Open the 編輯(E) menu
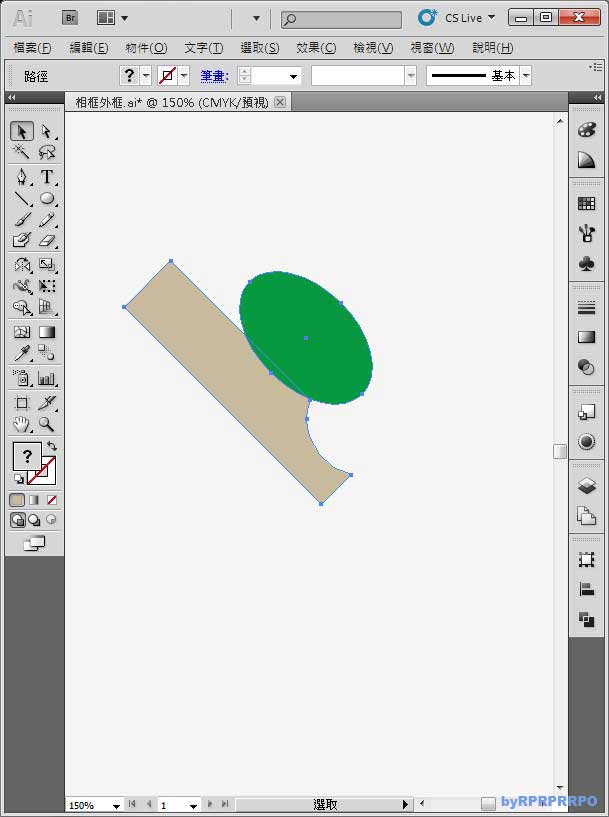This screenshot has width=609, height=817. 89,48
